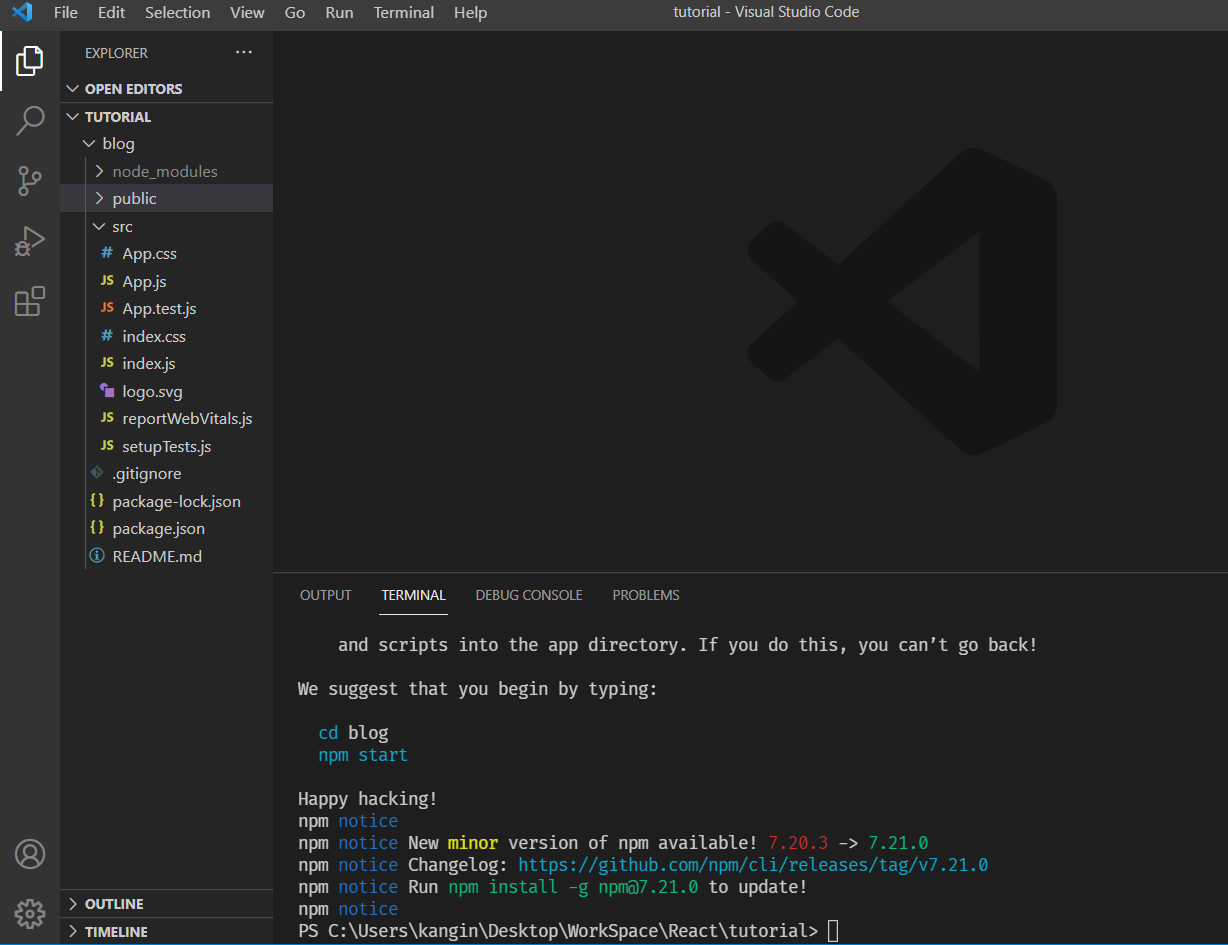
Task: Open logo.svg file name in explorer
Action: 152,392
